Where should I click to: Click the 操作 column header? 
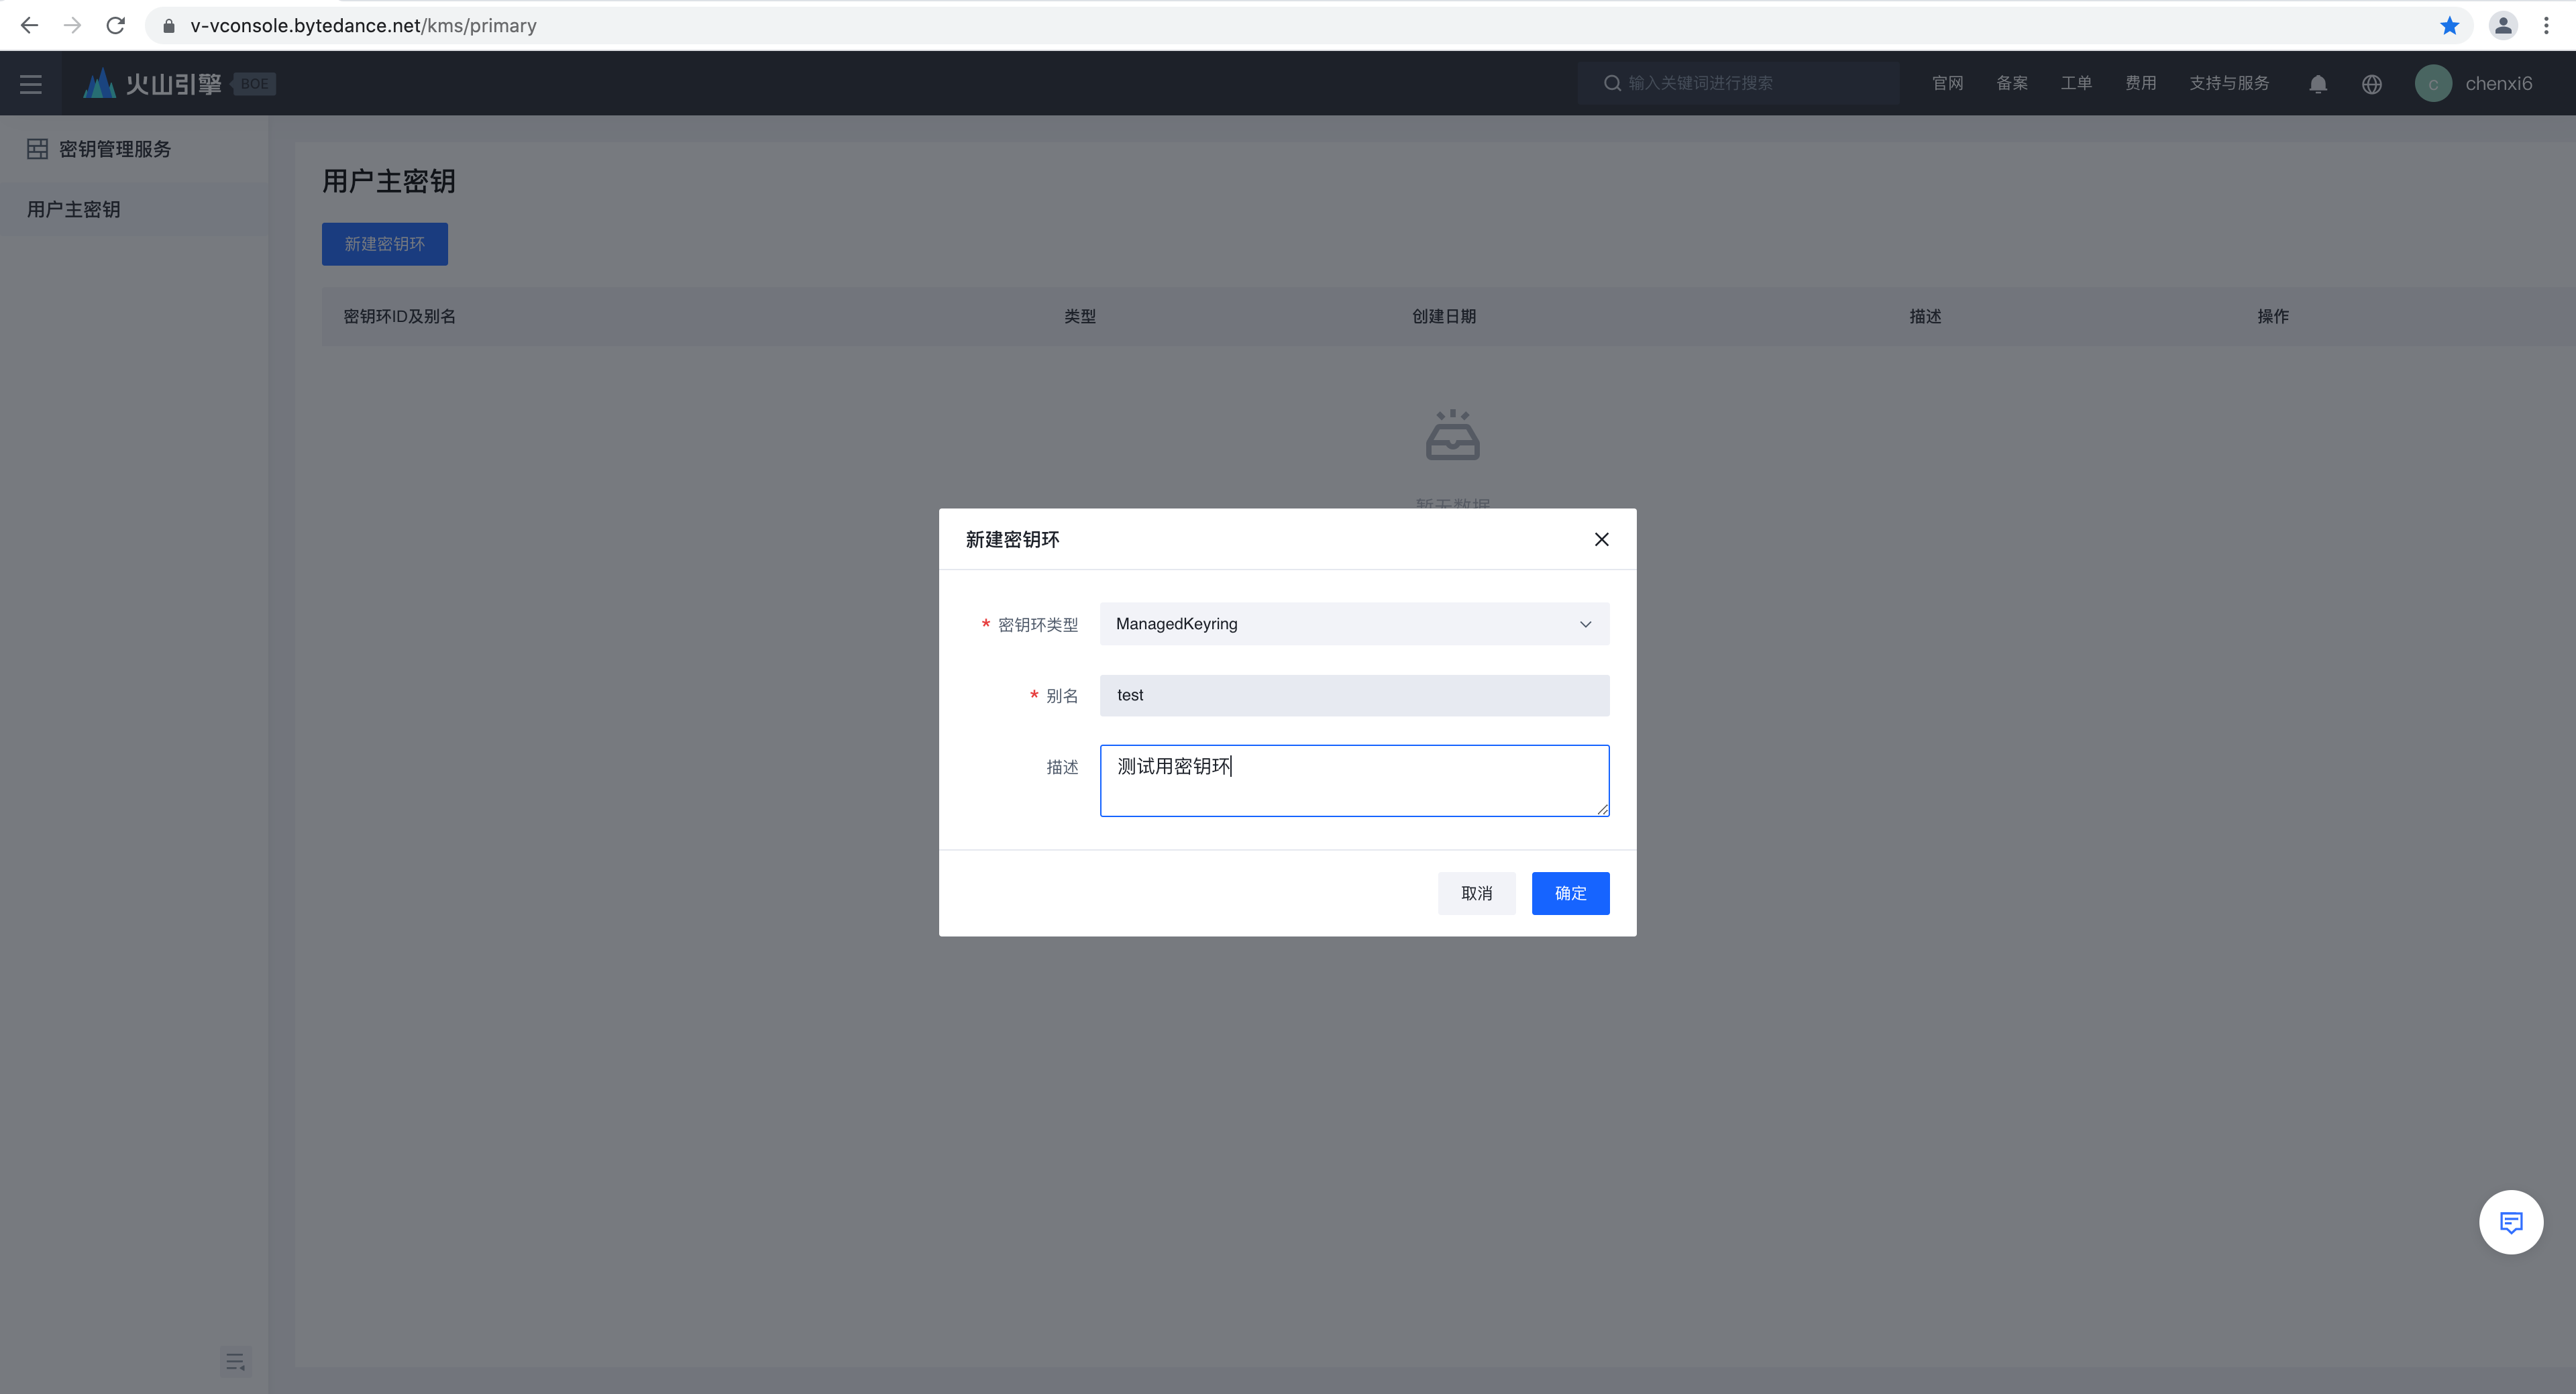(2272, 316)
